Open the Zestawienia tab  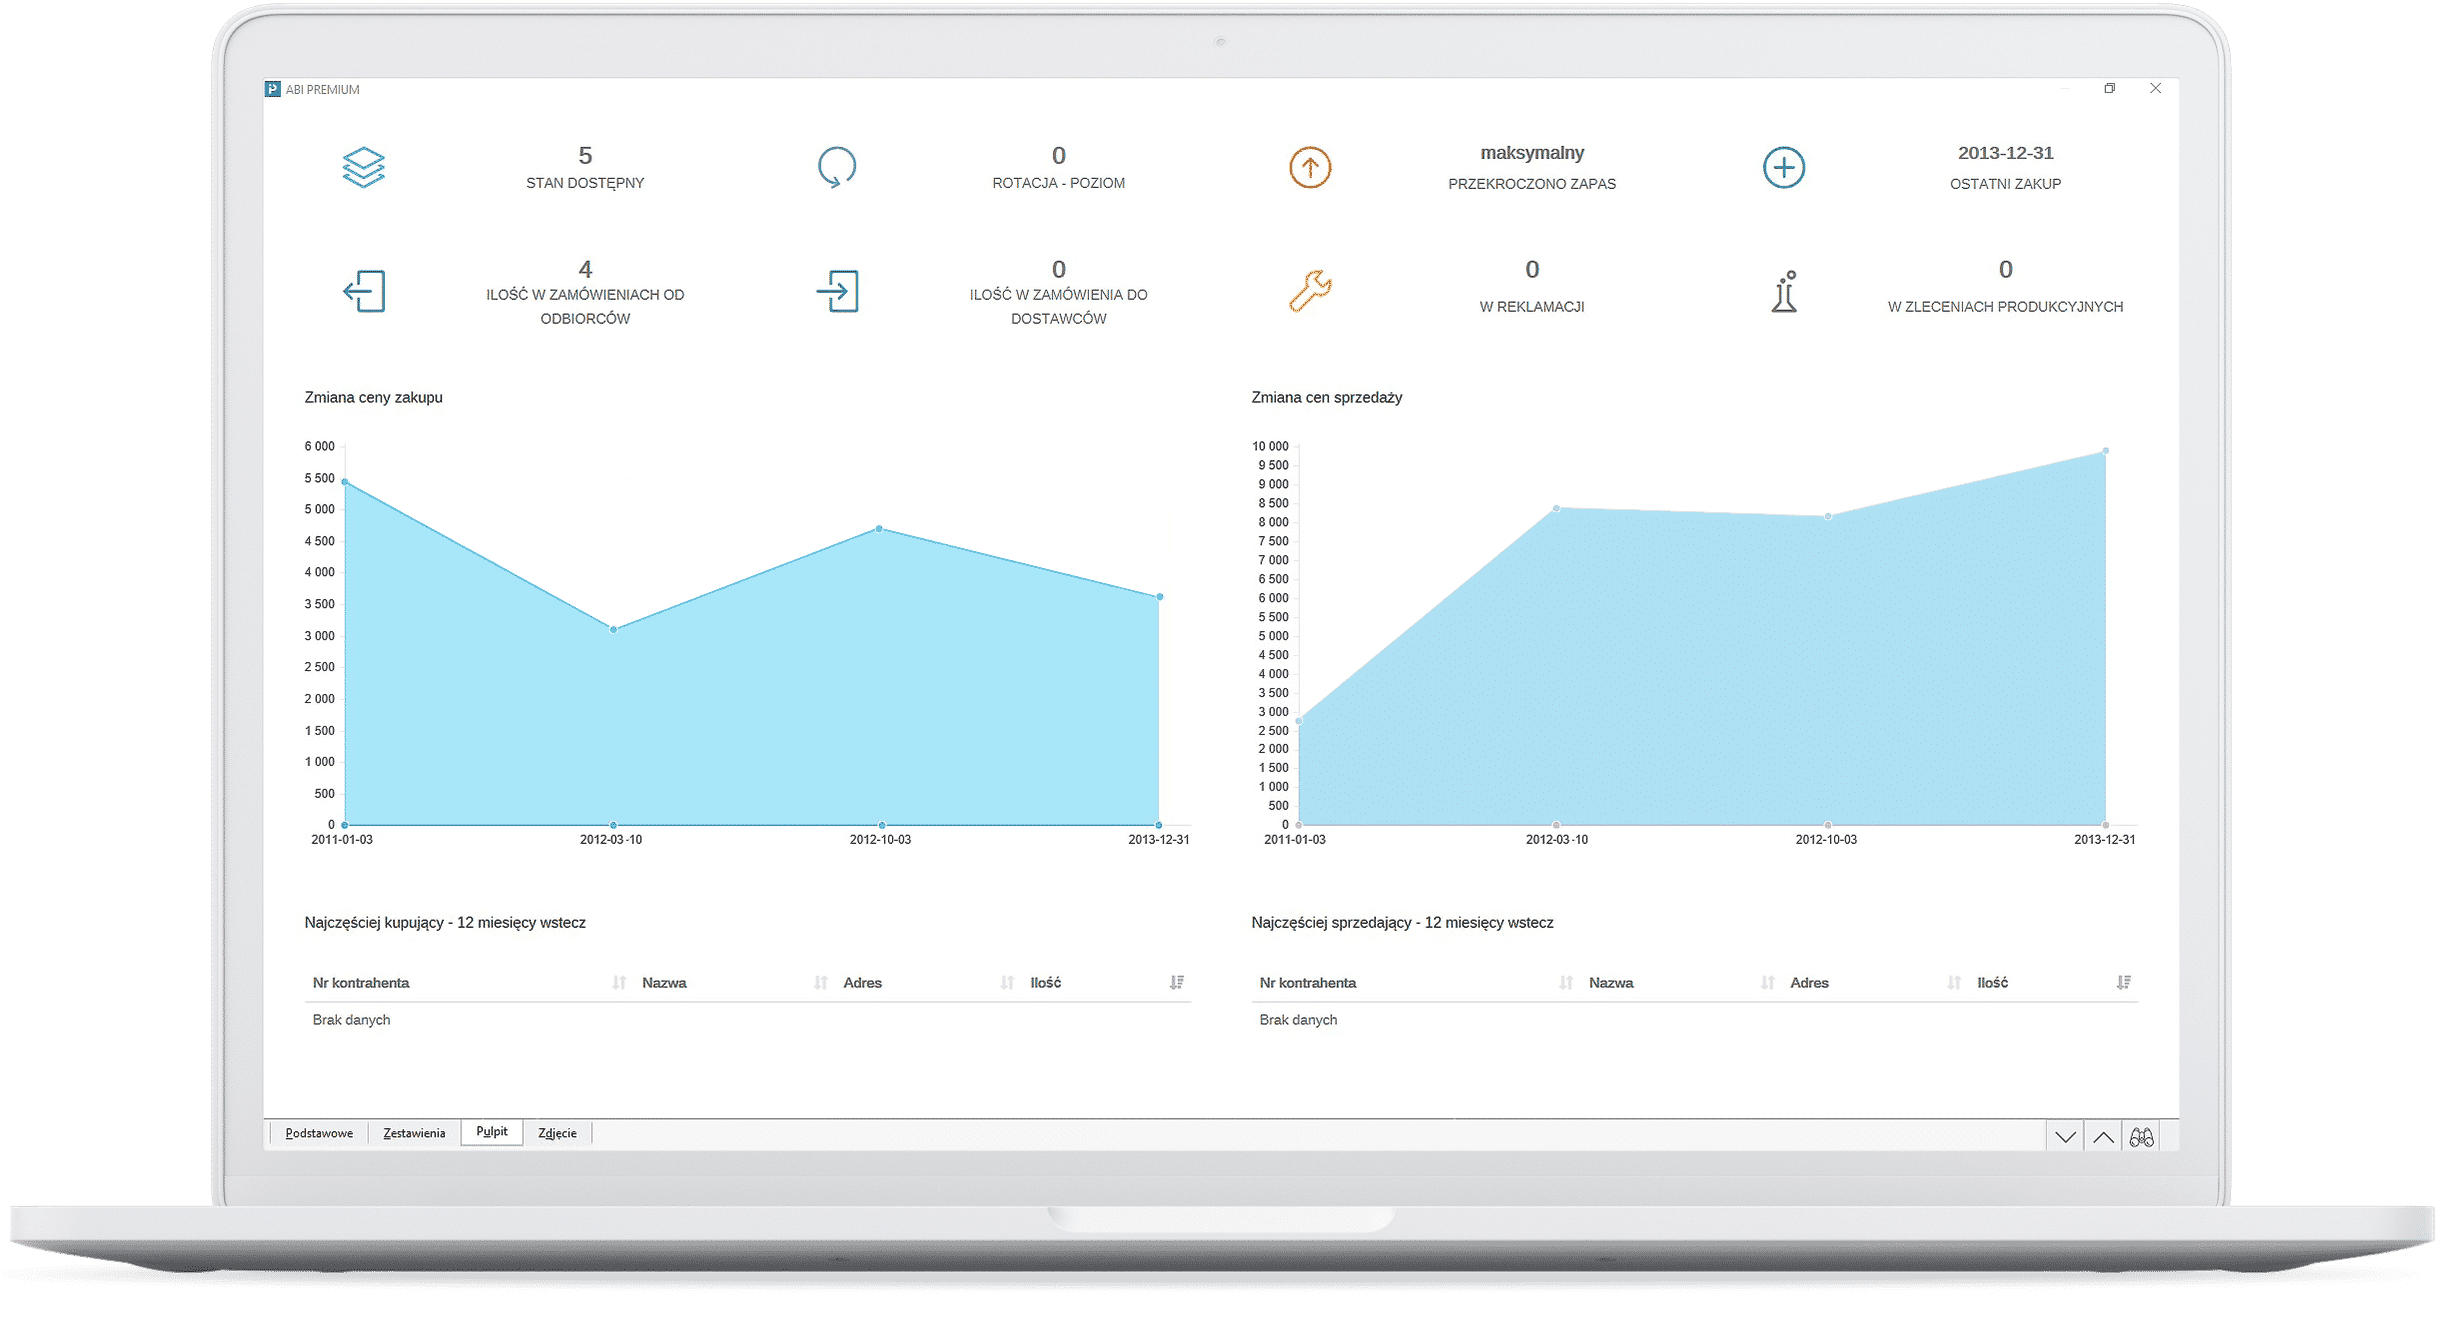click(x=414, y=1133)
